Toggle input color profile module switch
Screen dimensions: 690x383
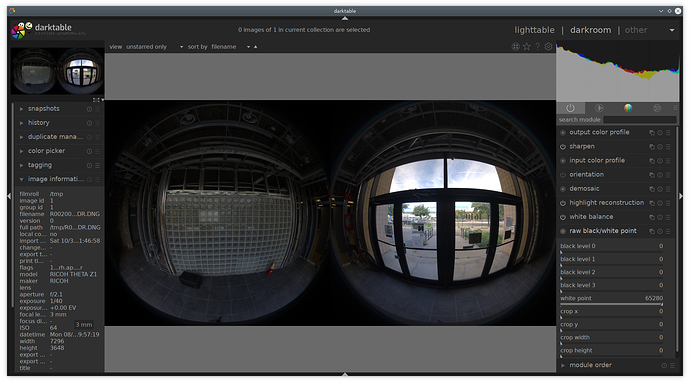pos(563,161)
